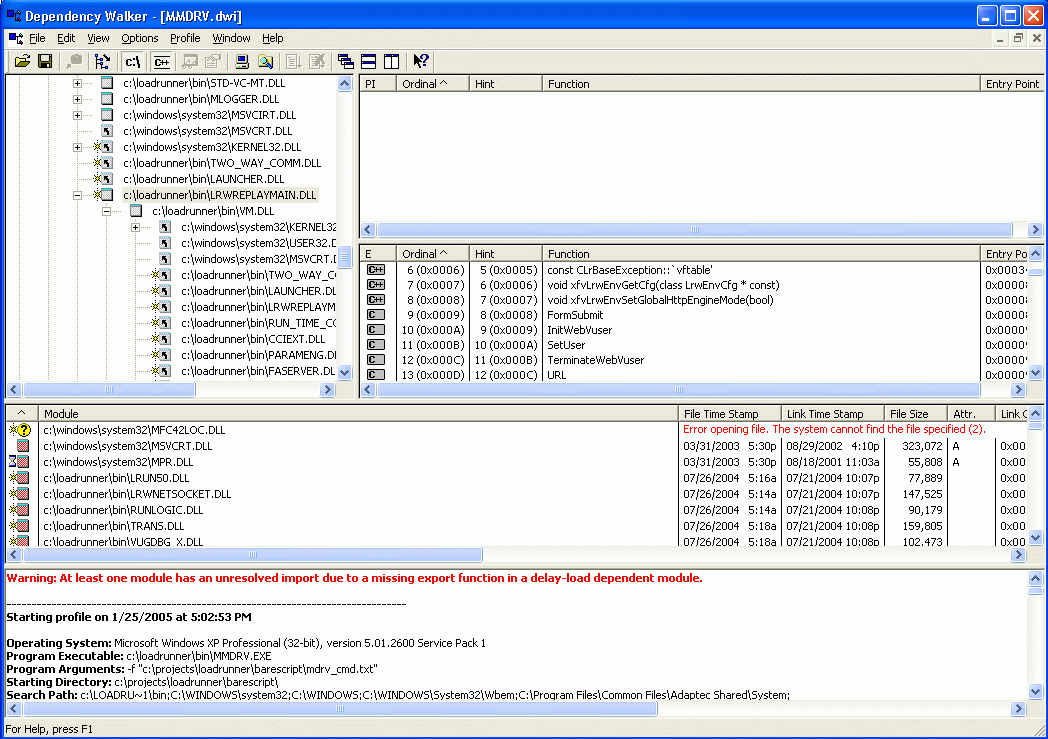Viewport: 1048px width, 739px height.
Task: Click the module tree horizontal scrollbar thumb
Action: pyautogui.click(x=109, y=390)
